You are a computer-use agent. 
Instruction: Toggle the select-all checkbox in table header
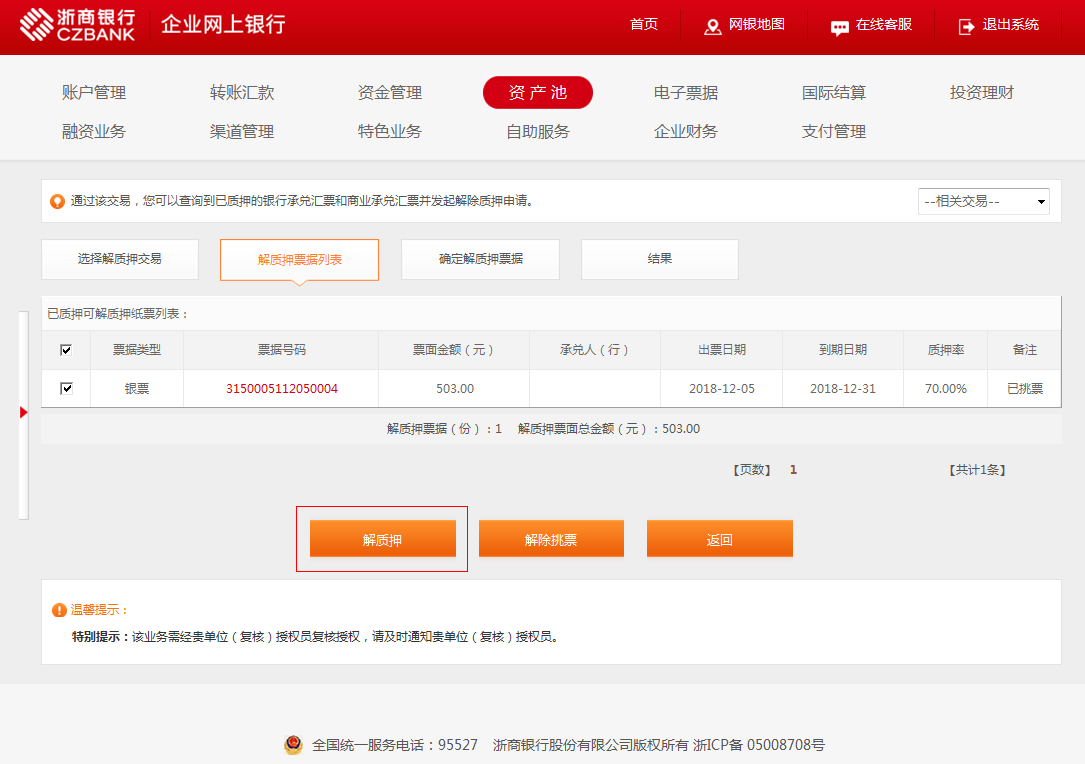(x=66, y=350)
